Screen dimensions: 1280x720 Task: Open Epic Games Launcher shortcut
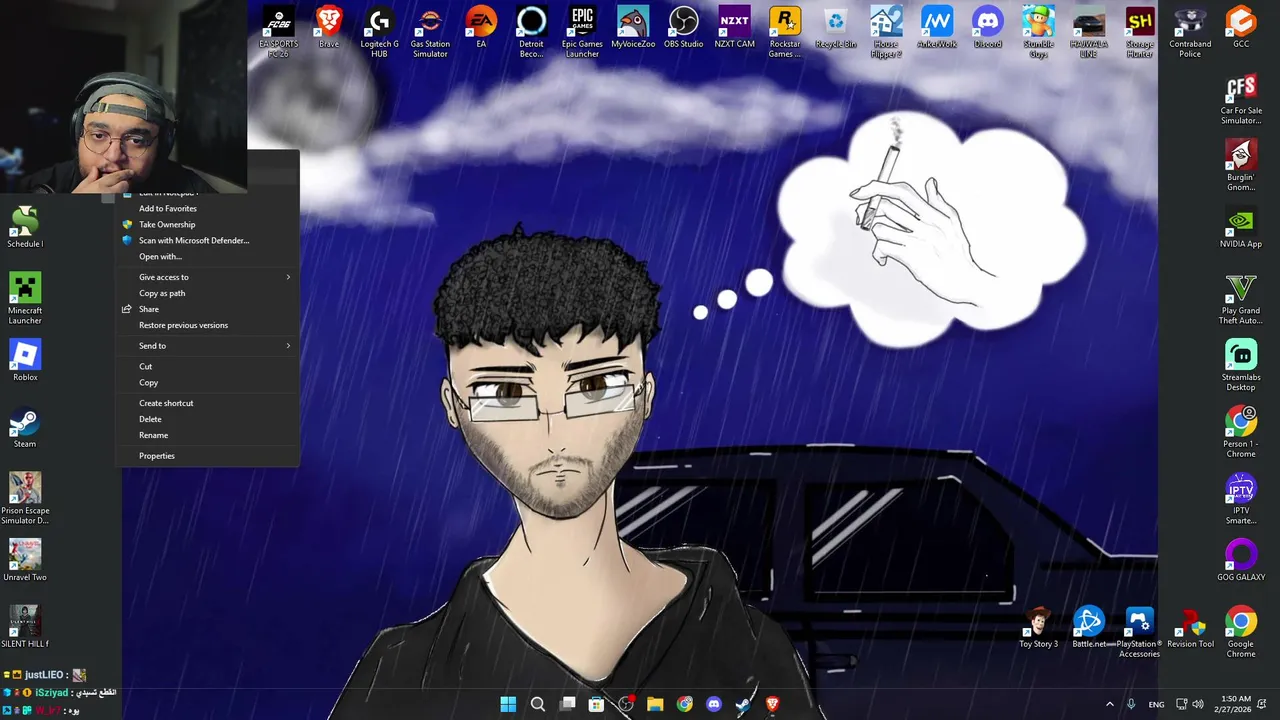[x=582, y=32]
